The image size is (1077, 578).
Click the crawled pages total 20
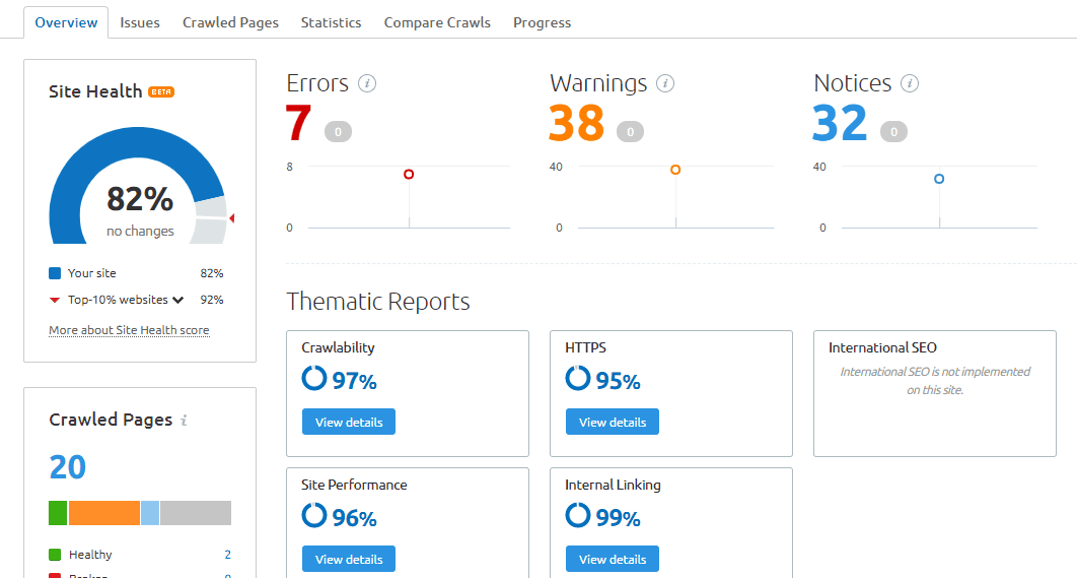(67, 467)
